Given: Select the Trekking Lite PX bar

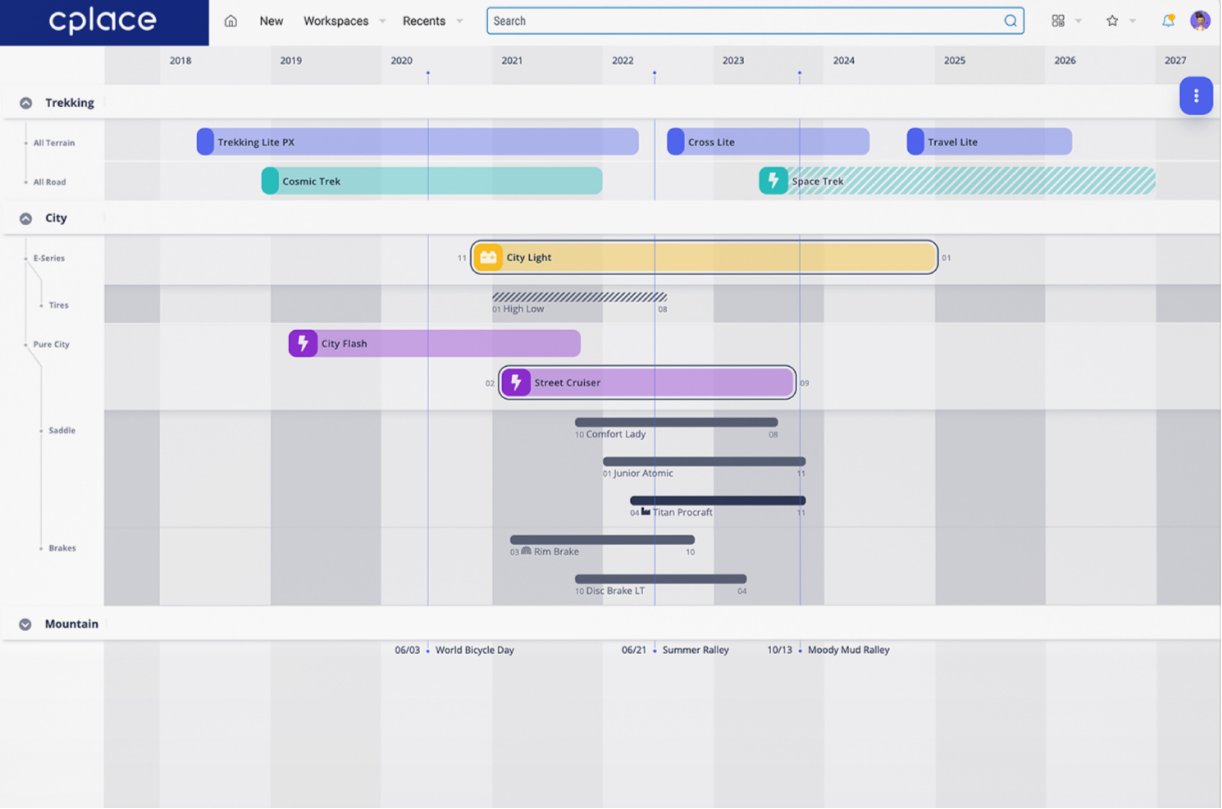Looking at the screenshot, I should point(418,142).
